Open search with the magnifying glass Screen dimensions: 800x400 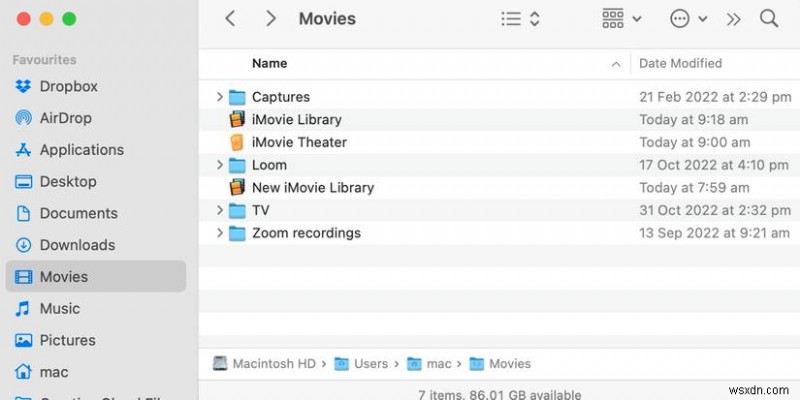point(769,19)
